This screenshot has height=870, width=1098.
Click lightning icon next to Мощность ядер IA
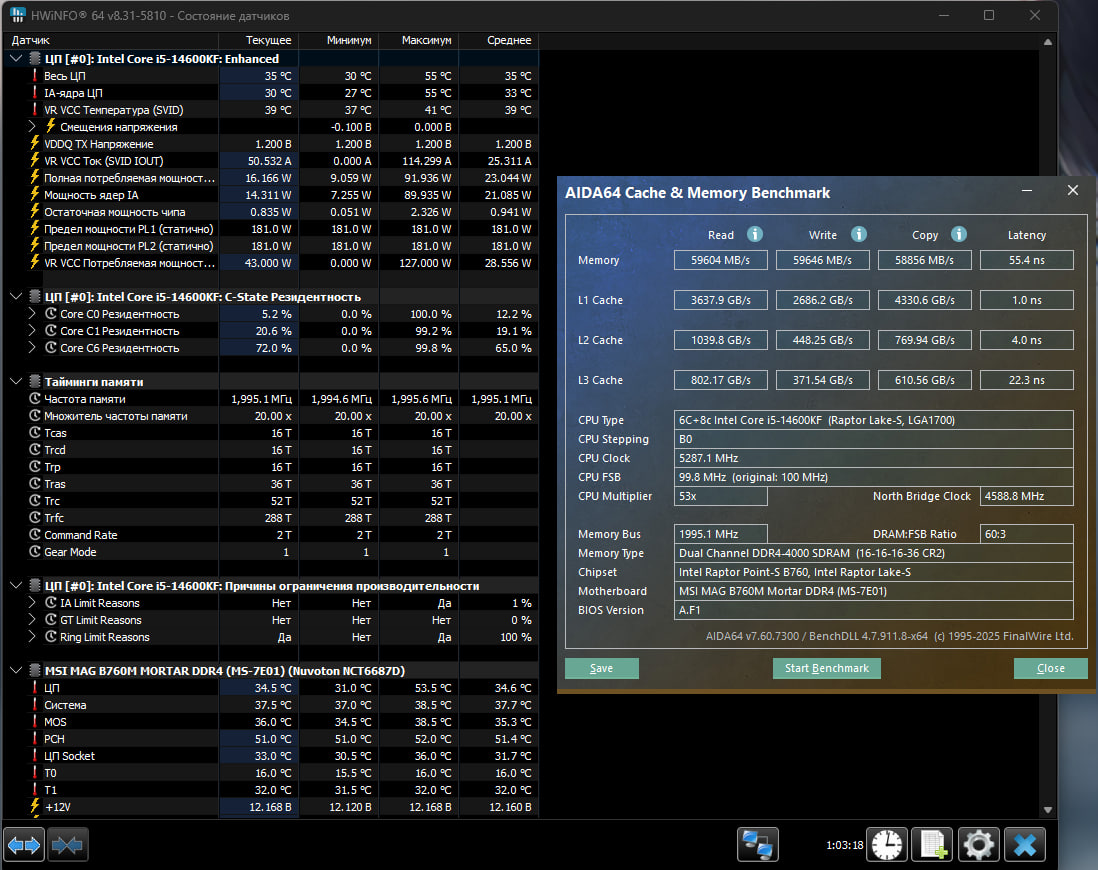34,195
